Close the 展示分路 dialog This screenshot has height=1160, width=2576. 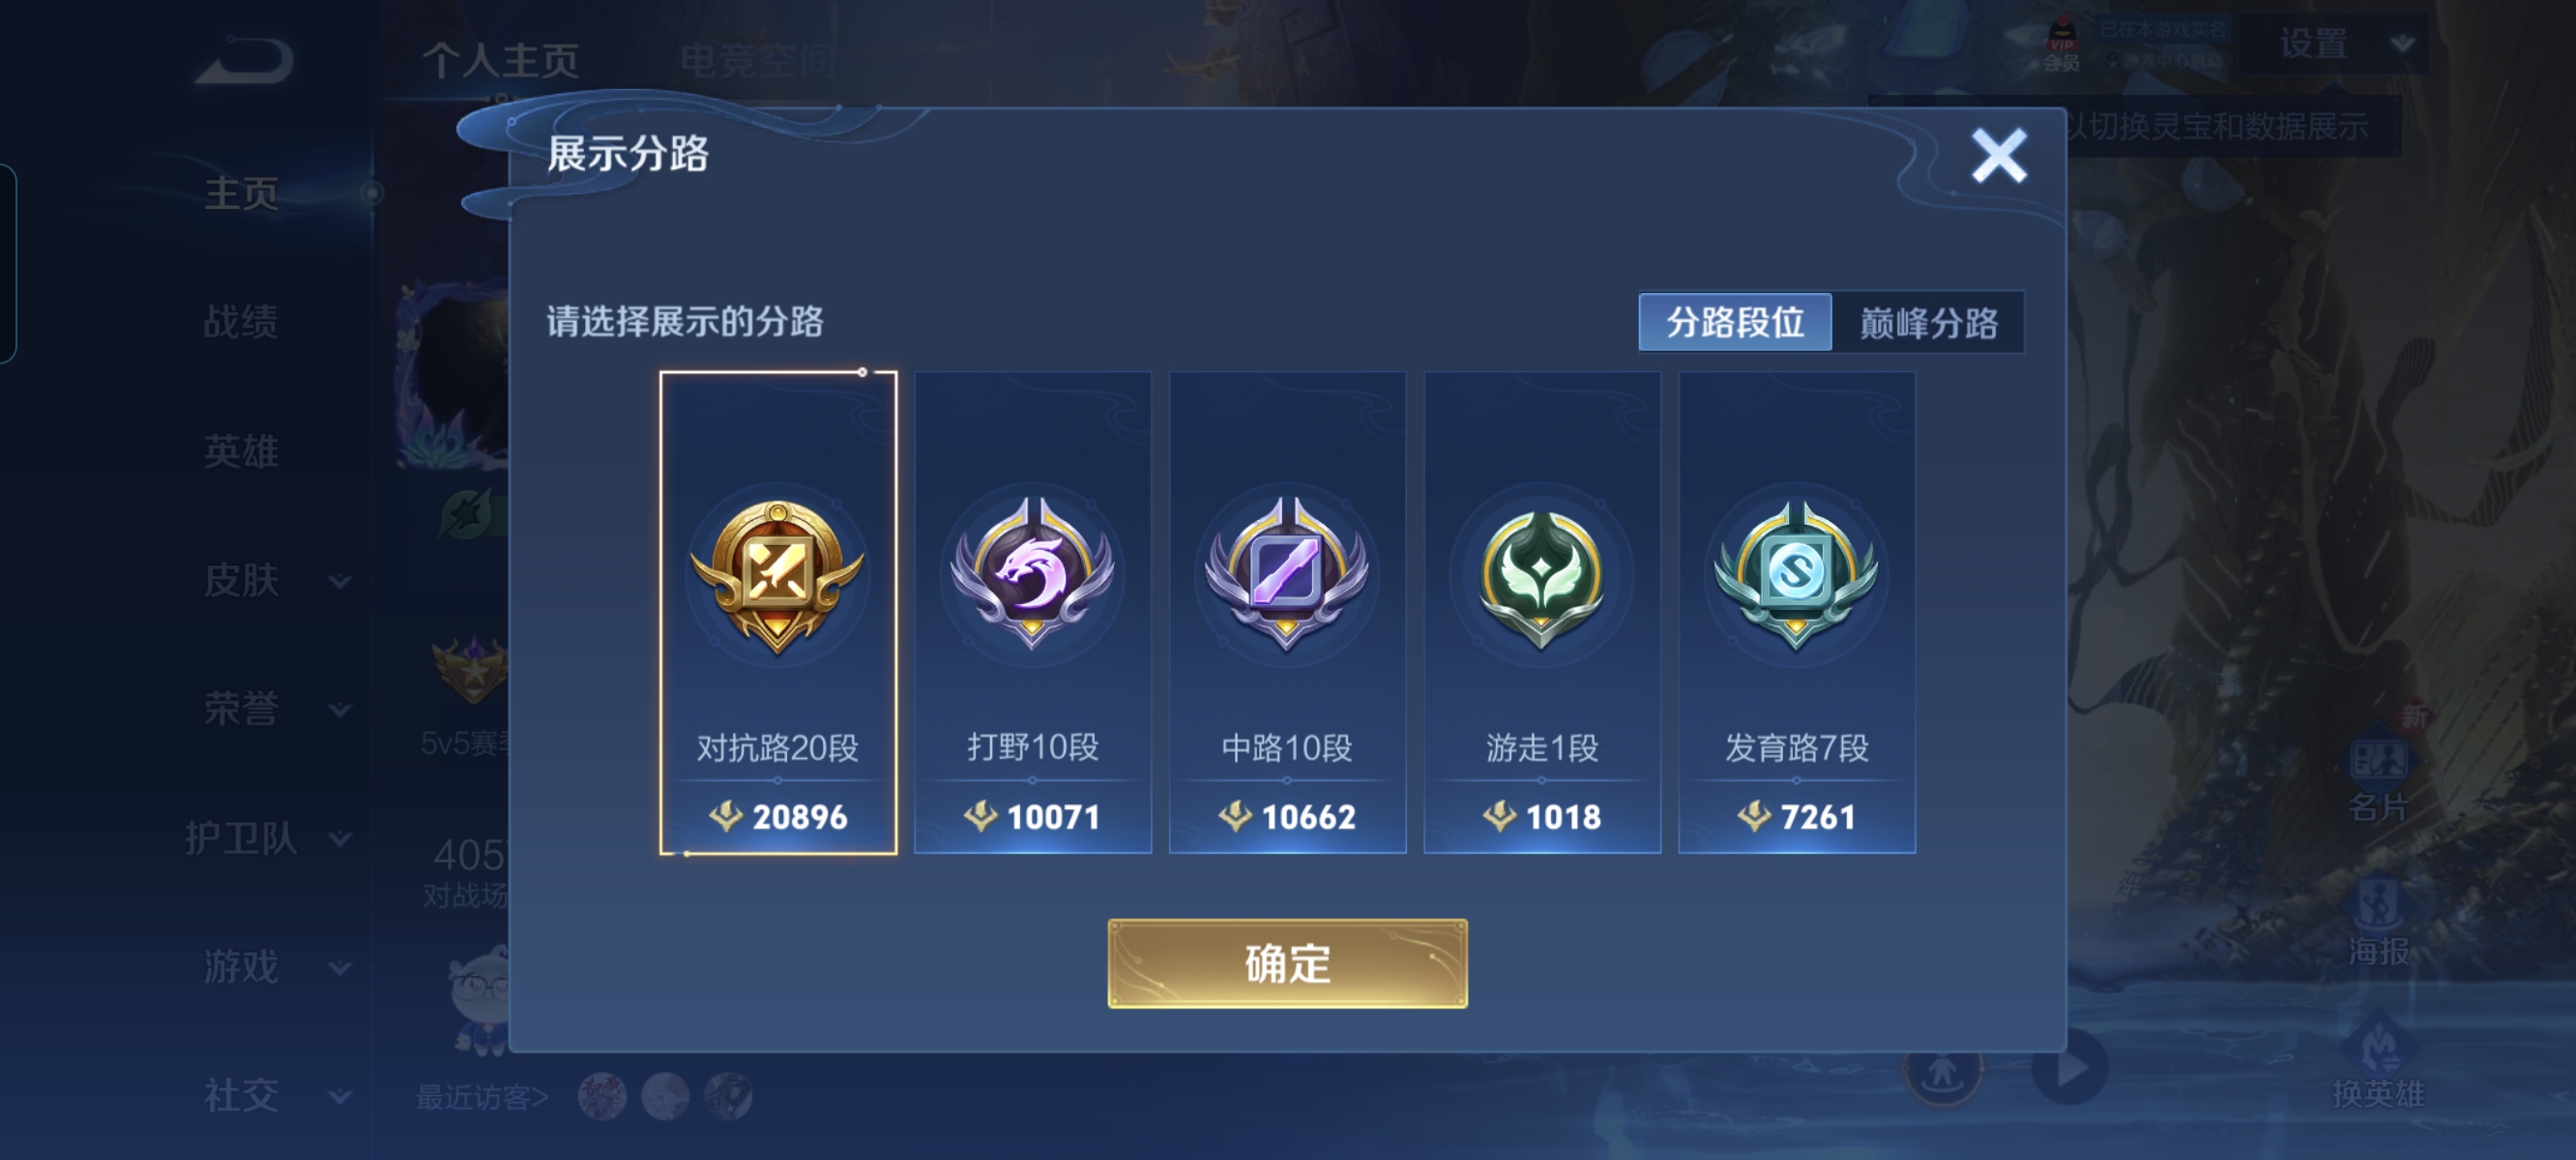point(1999,156)
